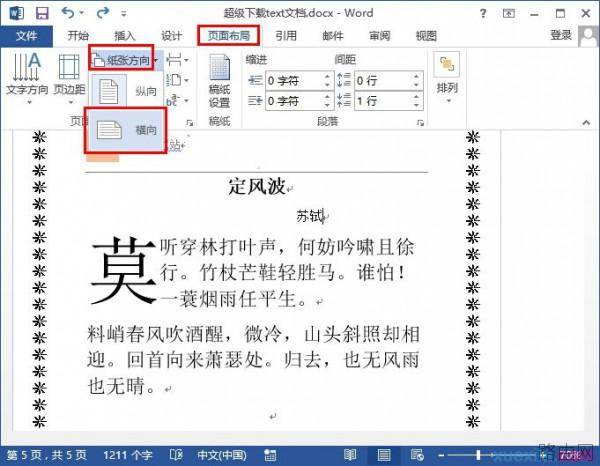Screen dimensions: 600x466
Task: Click the user account avatar
Action: tap(588, 36)
